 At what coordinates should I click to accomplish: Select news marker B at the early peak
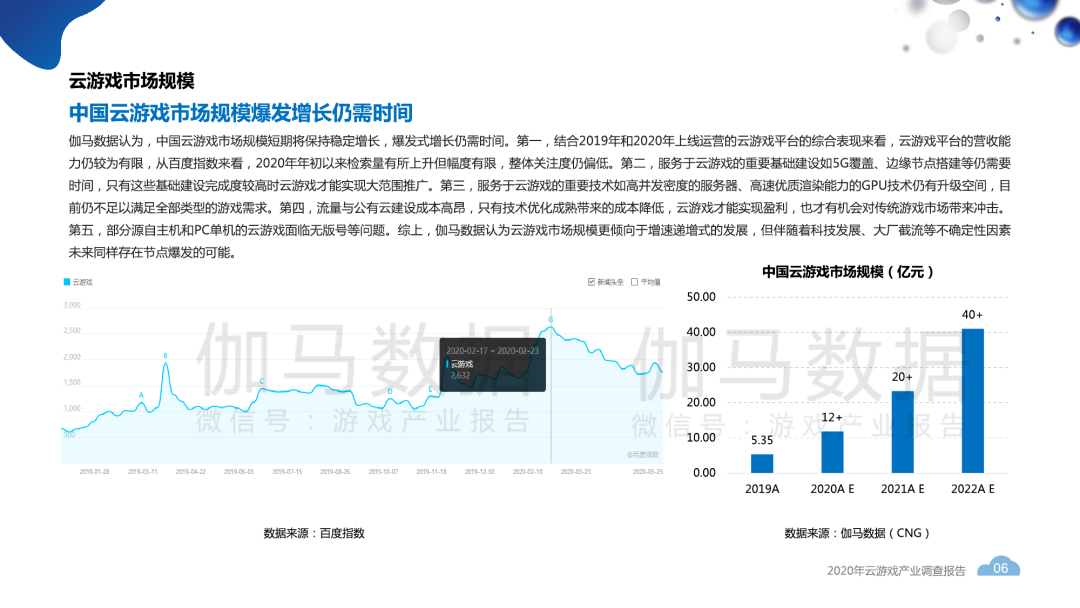[x=165, y=355]
